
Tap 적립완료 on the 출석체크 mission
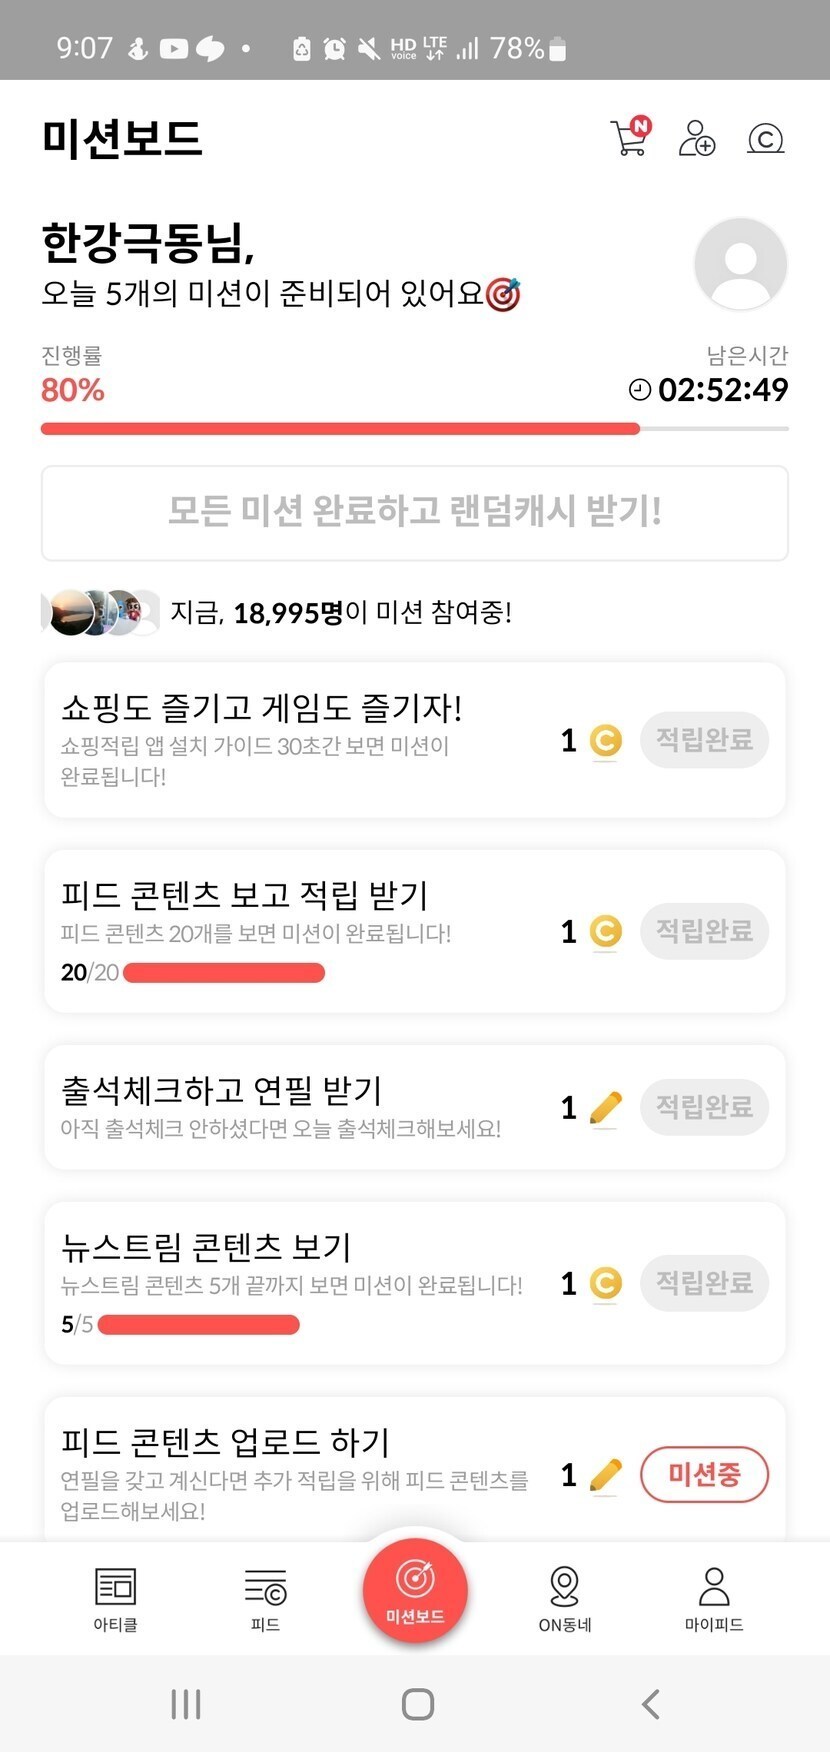pyautogui.click(x=704, y=1107)
